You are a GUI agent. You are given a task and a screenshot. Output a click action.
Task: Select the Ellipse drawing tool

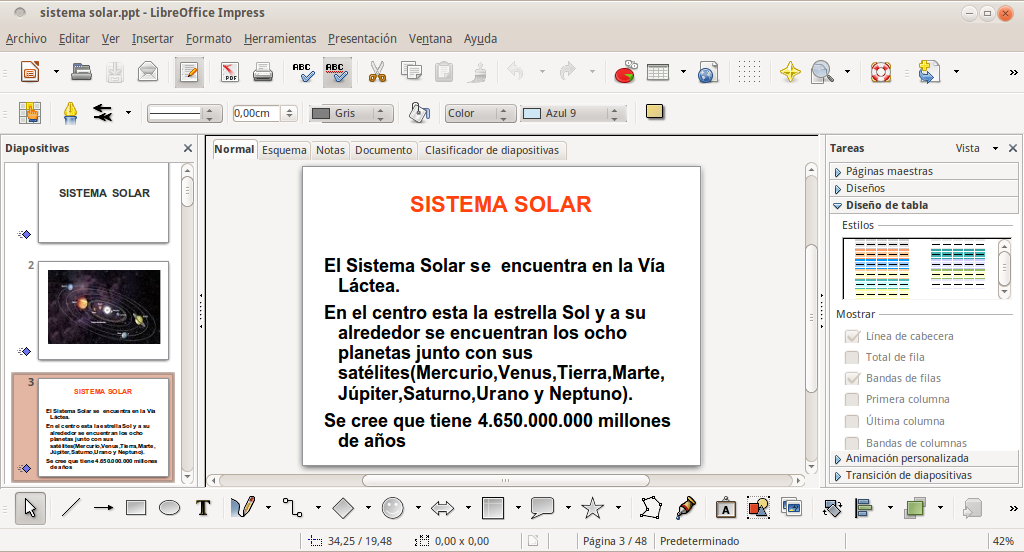pos(170,508)
